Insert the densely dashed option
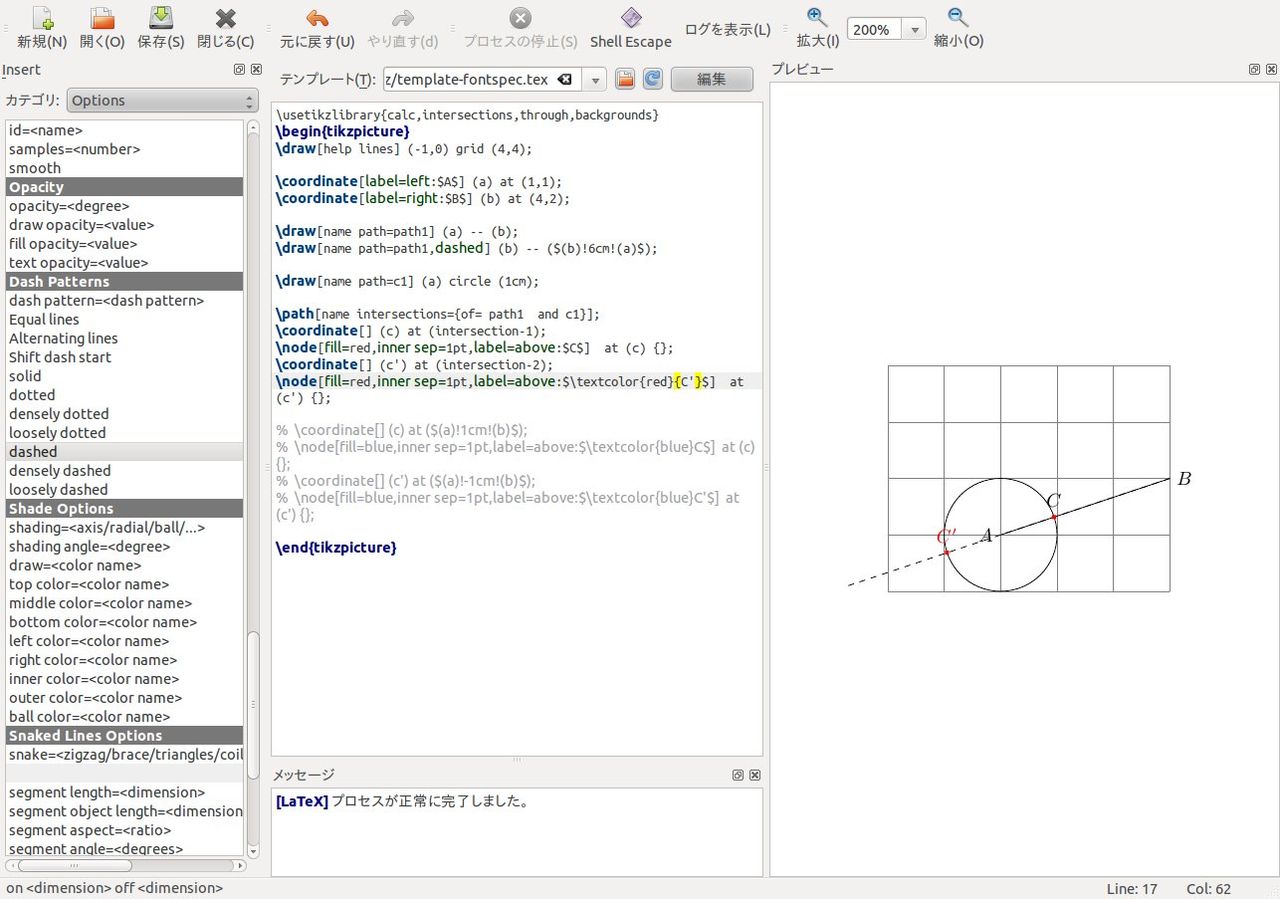The width and height of the screenshot is (1280, 899). tap(125, 471)
